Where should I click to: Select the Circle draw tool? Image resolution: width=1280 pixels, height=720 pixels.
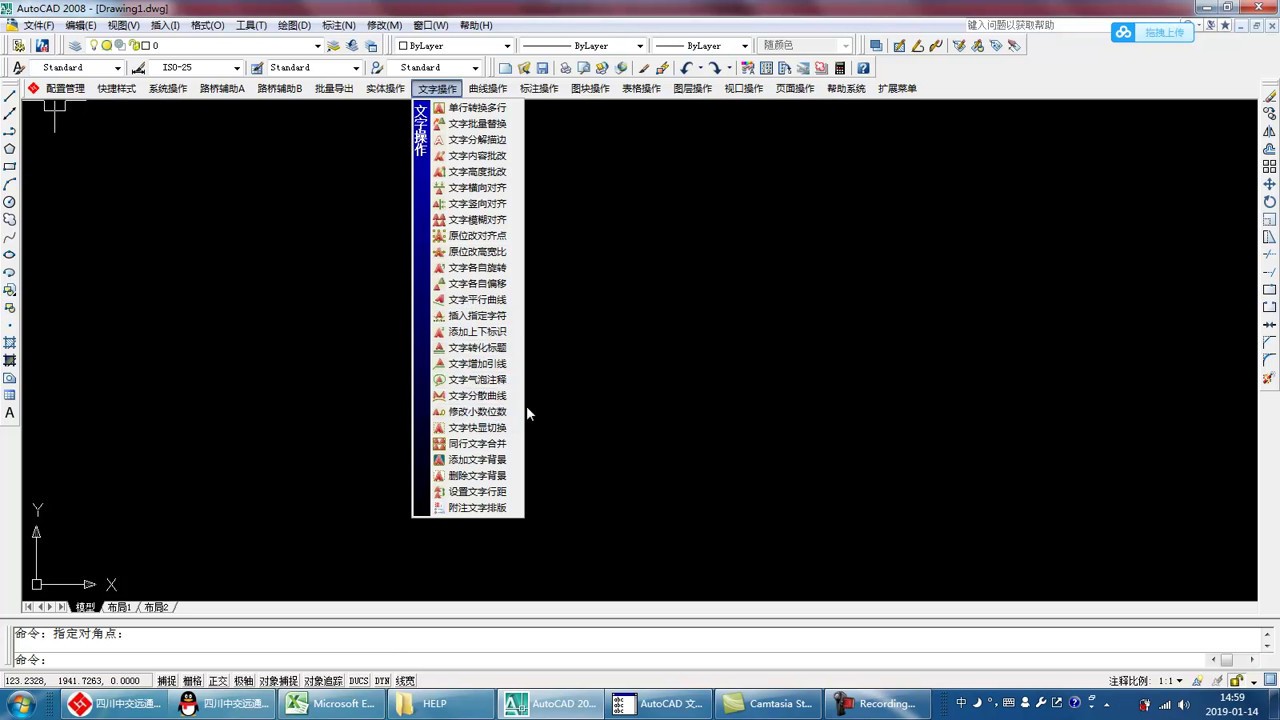click(10, 202)
